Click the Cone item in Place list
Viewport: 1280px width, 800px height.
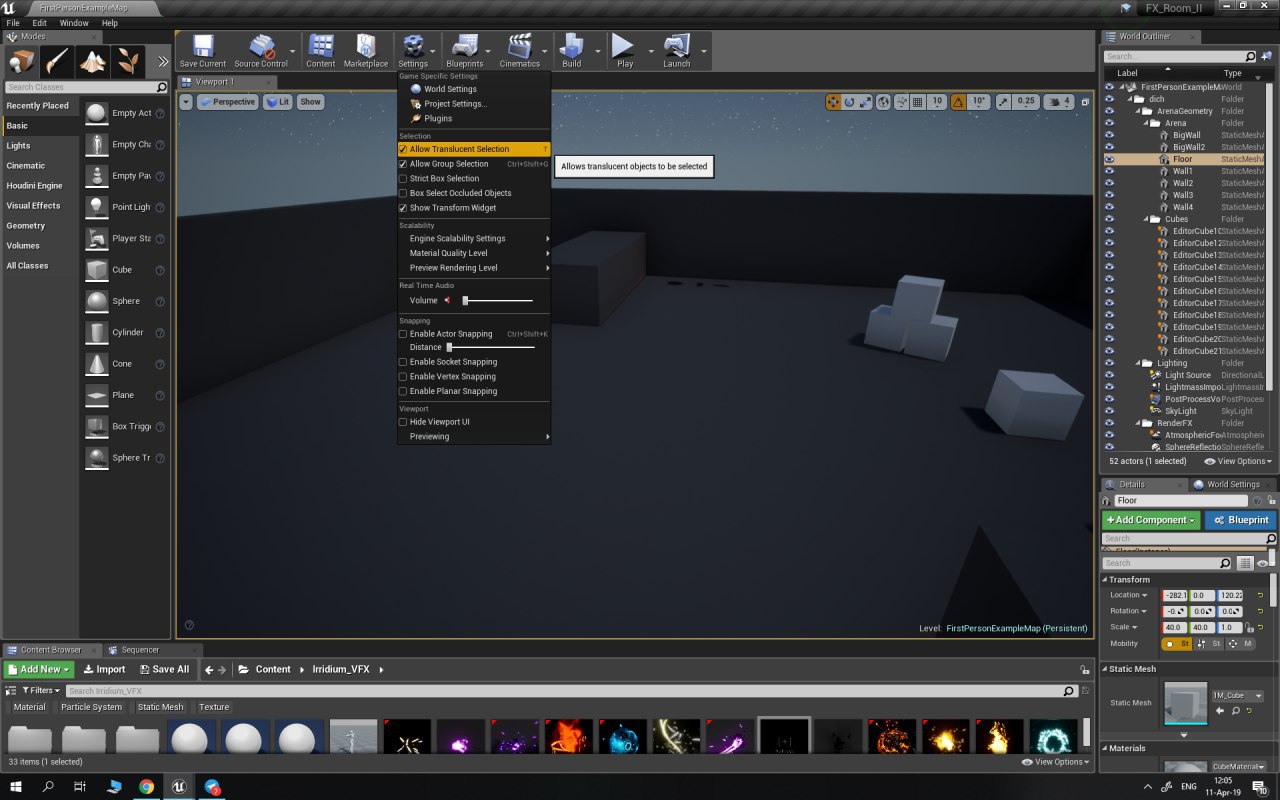click(x=122, y=364)
